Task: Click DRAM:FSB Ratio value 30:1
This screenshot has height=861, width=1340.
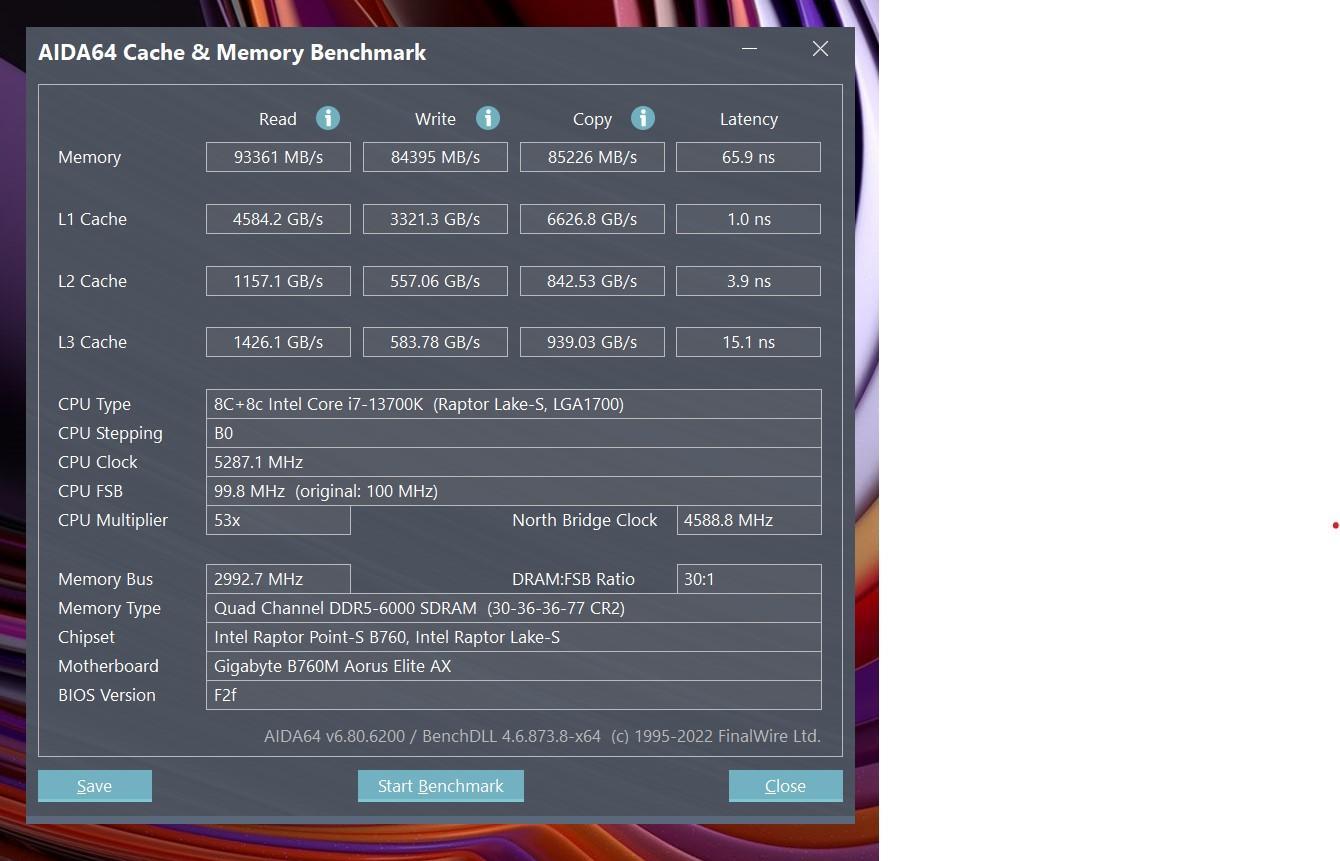Action: click(749, 579)
